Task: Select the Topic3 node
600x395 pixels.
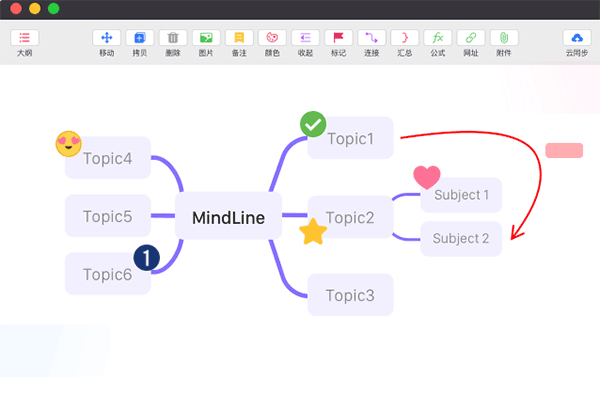Action: [x=351, y=295]
